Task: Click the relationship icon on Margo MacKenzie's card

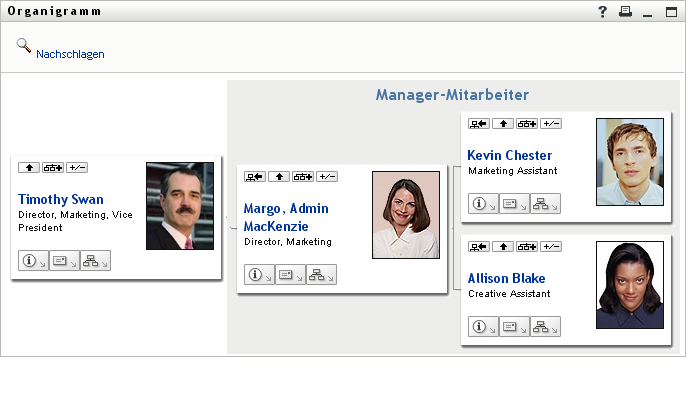Action: tap(303, 177)
